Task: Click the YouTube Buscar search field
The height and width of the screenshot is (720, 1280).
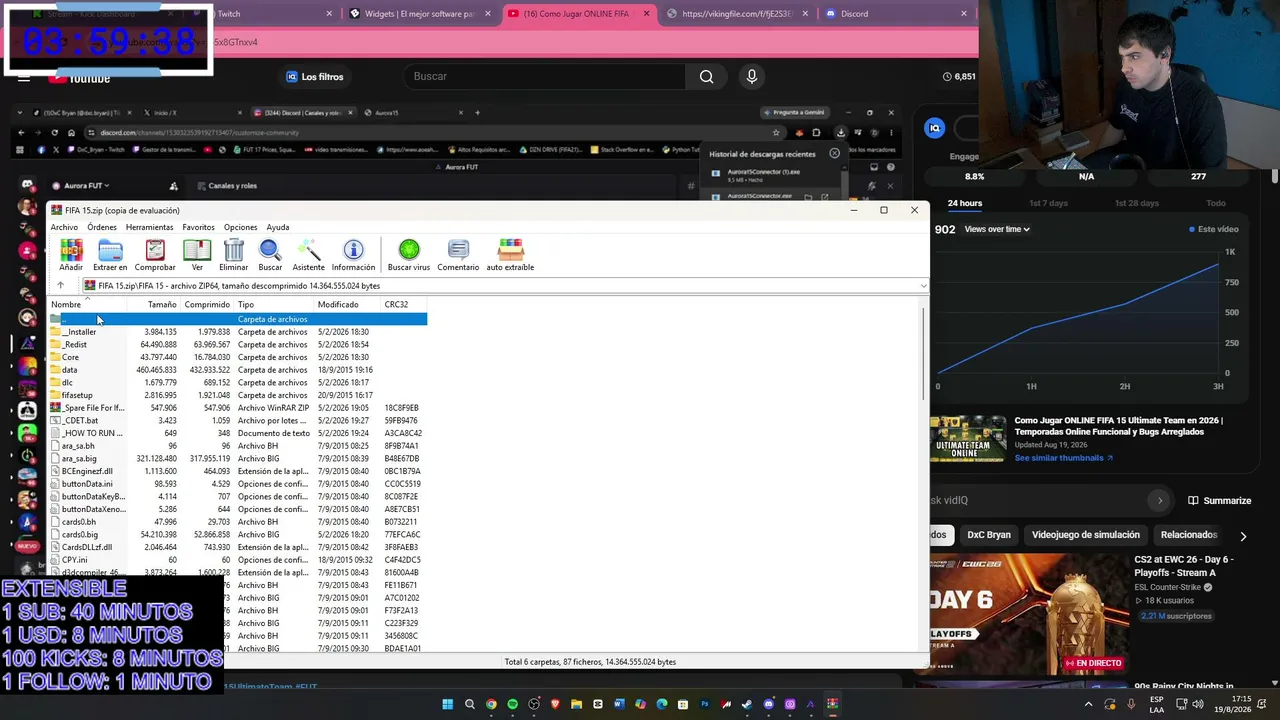Action: coord(546,76)
